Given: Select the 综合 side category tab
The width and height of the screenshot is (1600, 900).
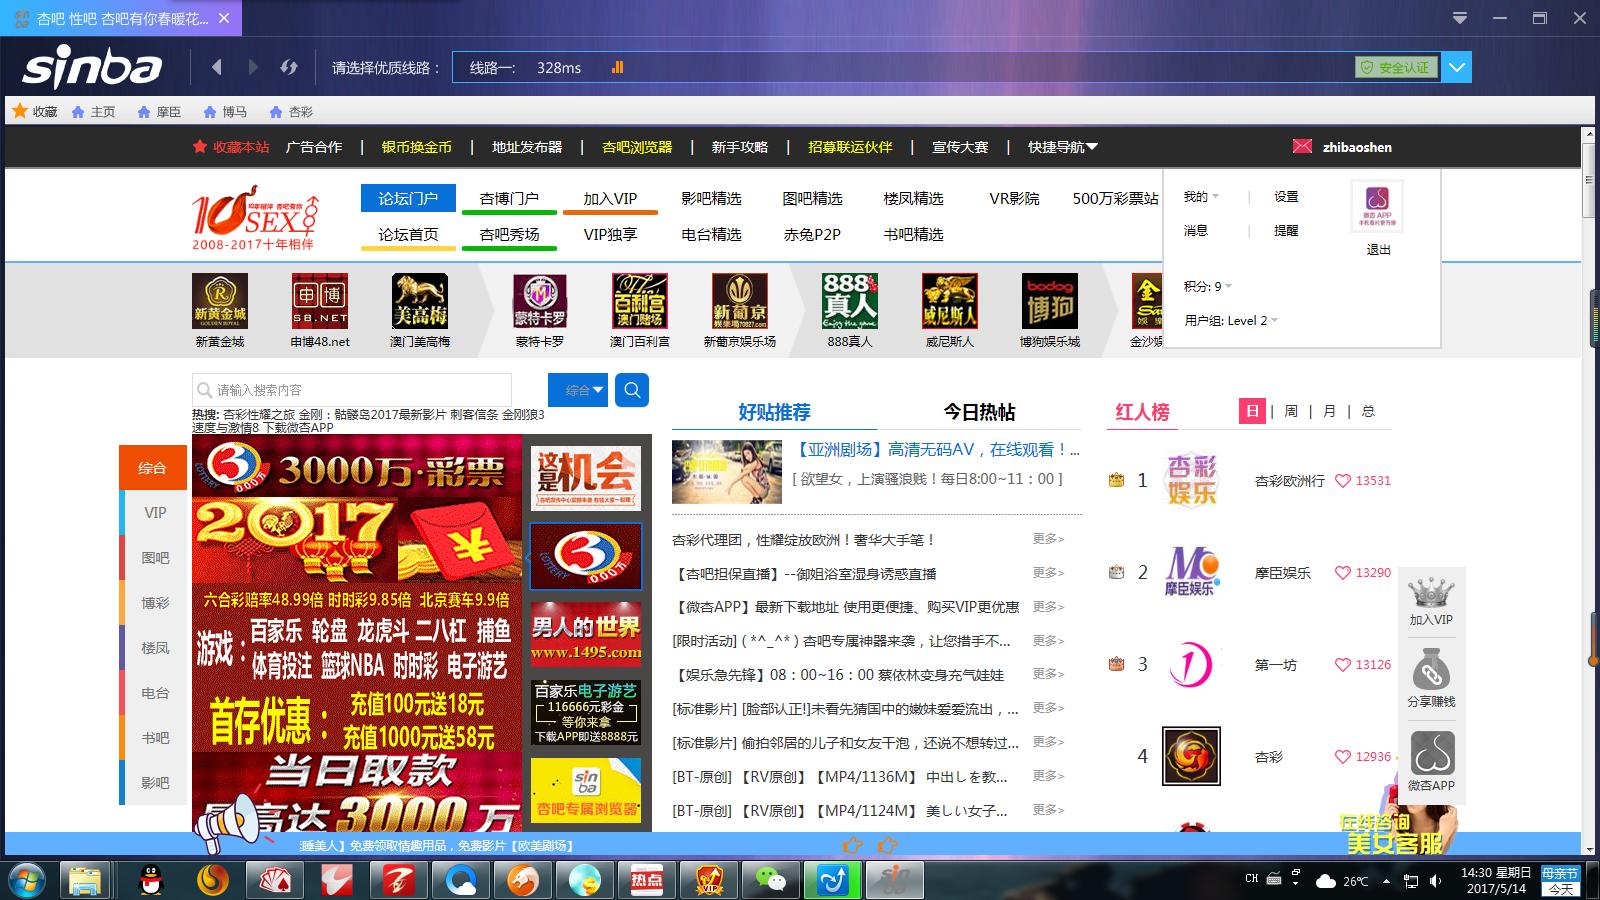Looking at the screenshot, I should coord(153,467).
